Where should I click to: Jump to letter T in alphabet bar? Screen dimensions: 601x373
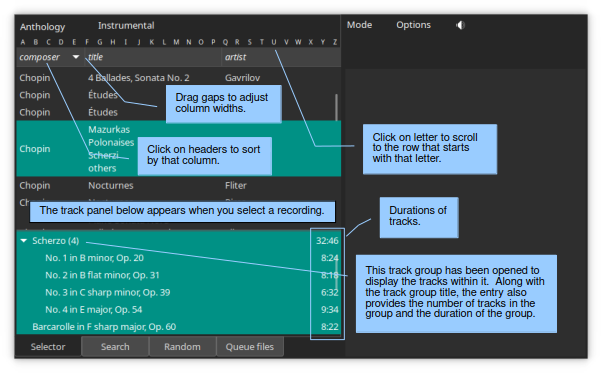pos(262,42)
